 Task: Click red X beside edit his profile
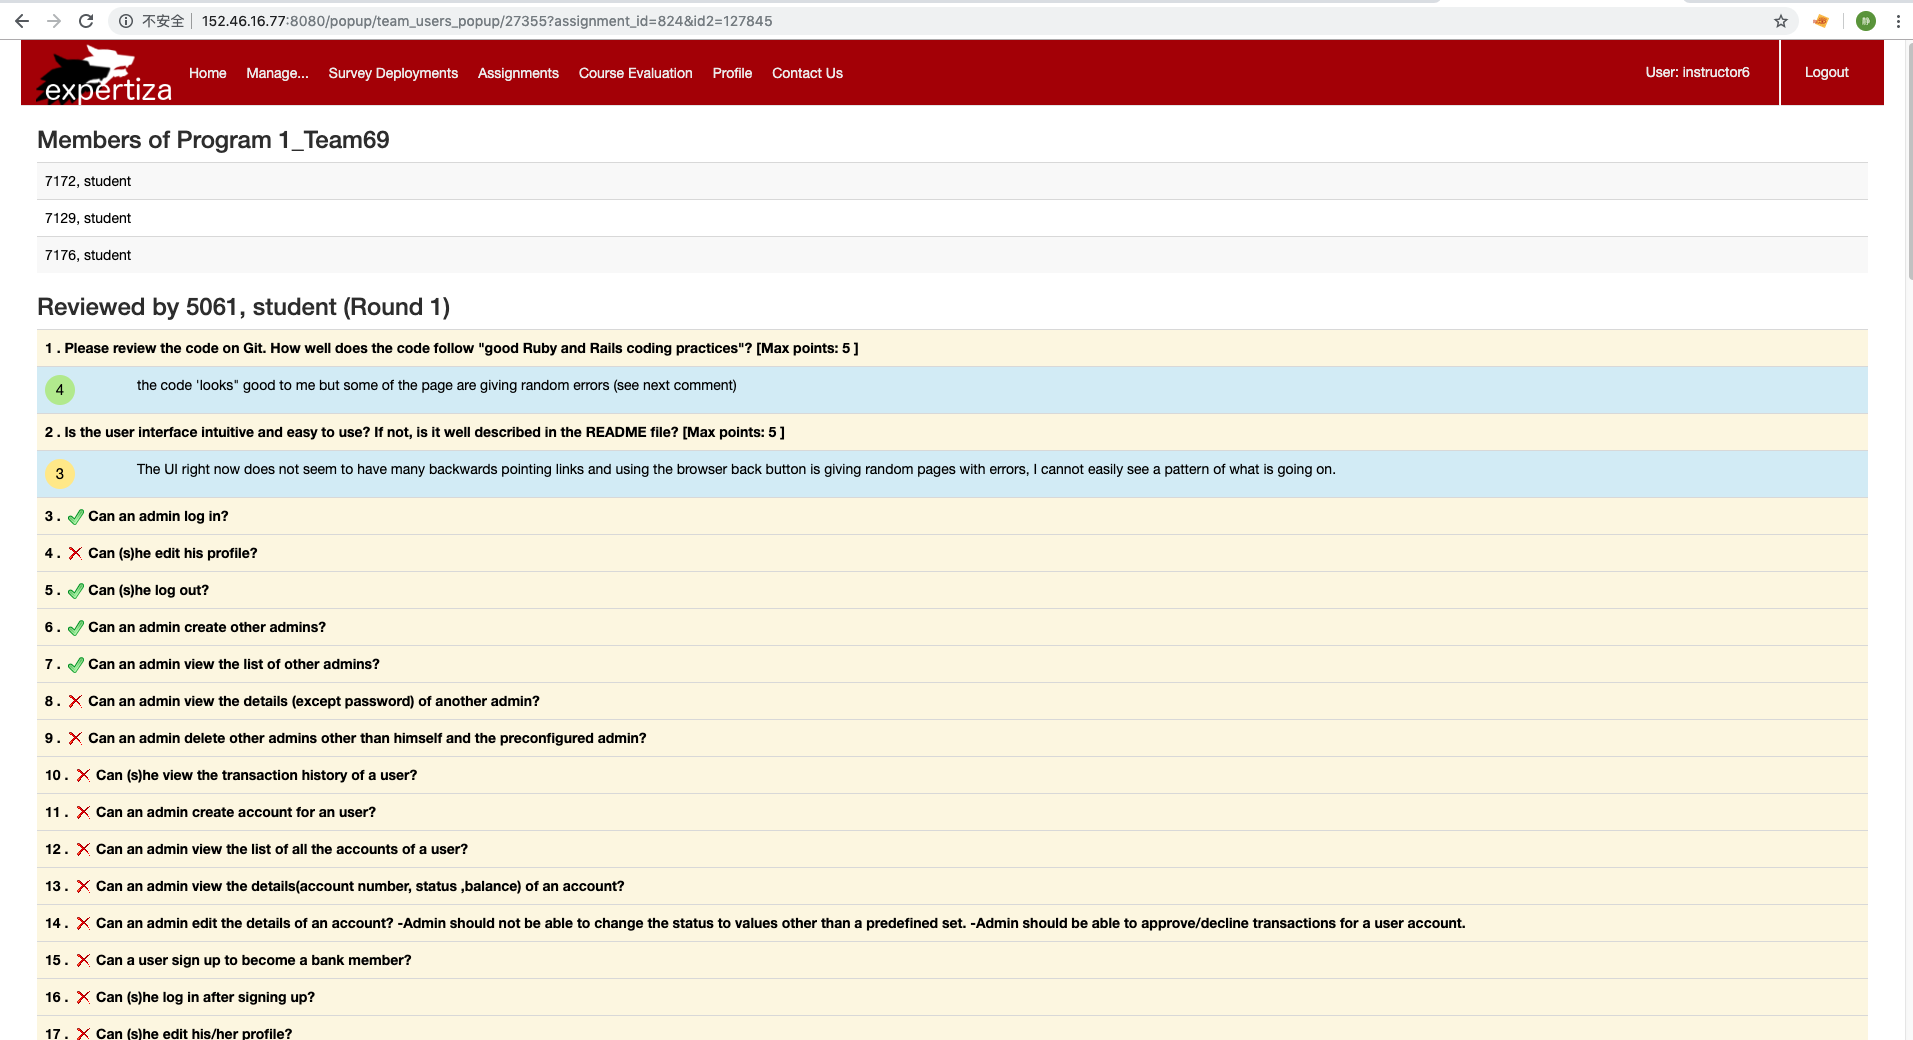(x=75, y=554)
